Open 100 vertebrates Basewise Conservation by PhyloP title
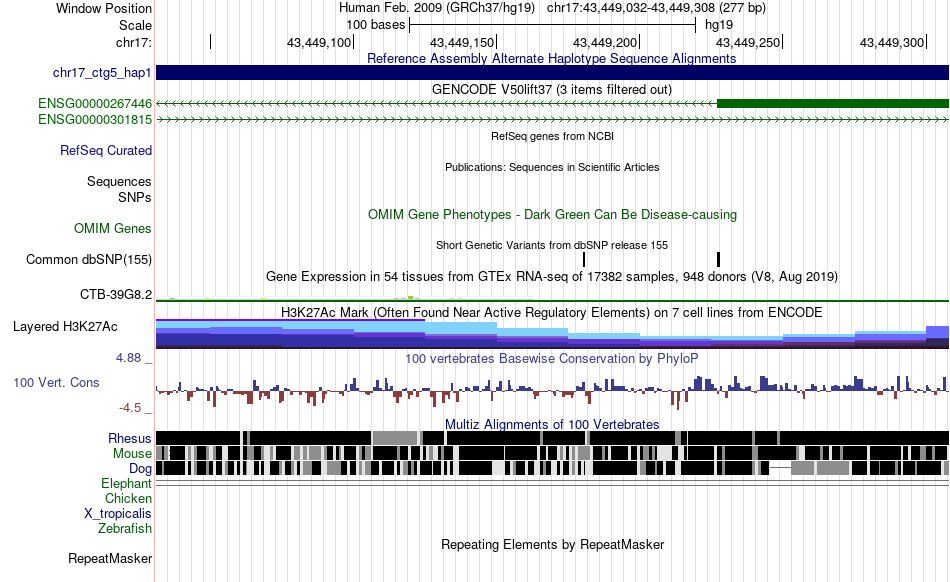The width and height of the screenshot is (950, 582). (552, 359)
